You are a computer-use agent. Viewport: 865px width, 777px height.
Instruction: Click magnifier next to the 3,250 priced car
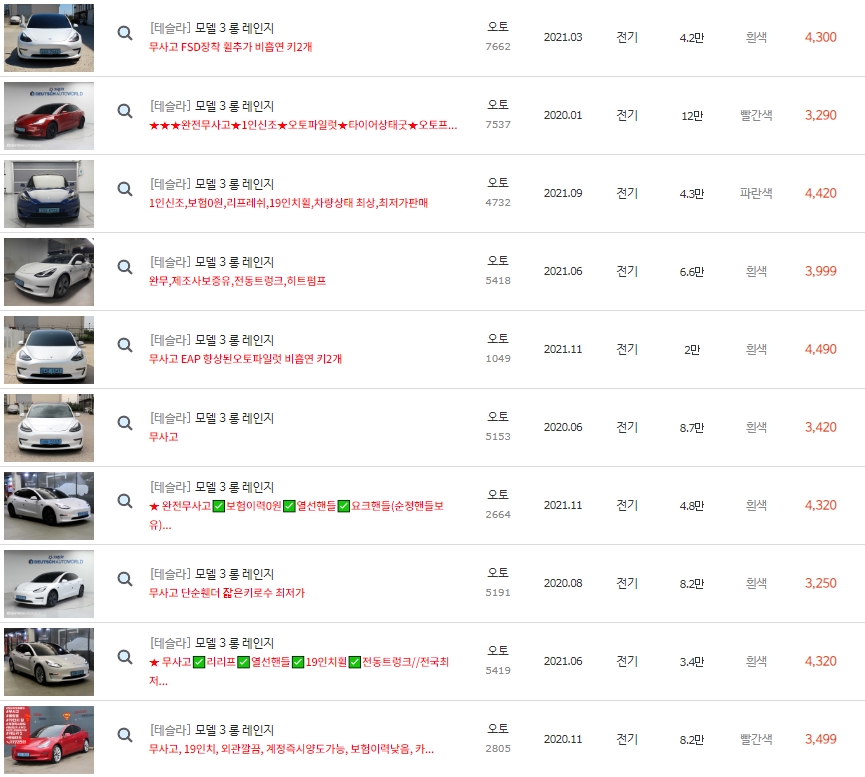click(x=124, y=577)
